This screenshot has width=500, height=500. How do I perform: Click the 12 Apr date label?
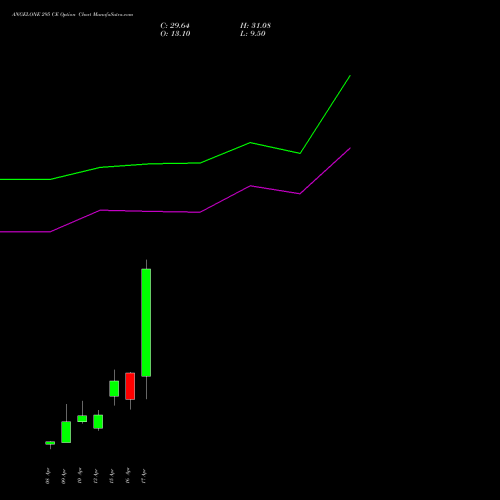pos(96,477)
